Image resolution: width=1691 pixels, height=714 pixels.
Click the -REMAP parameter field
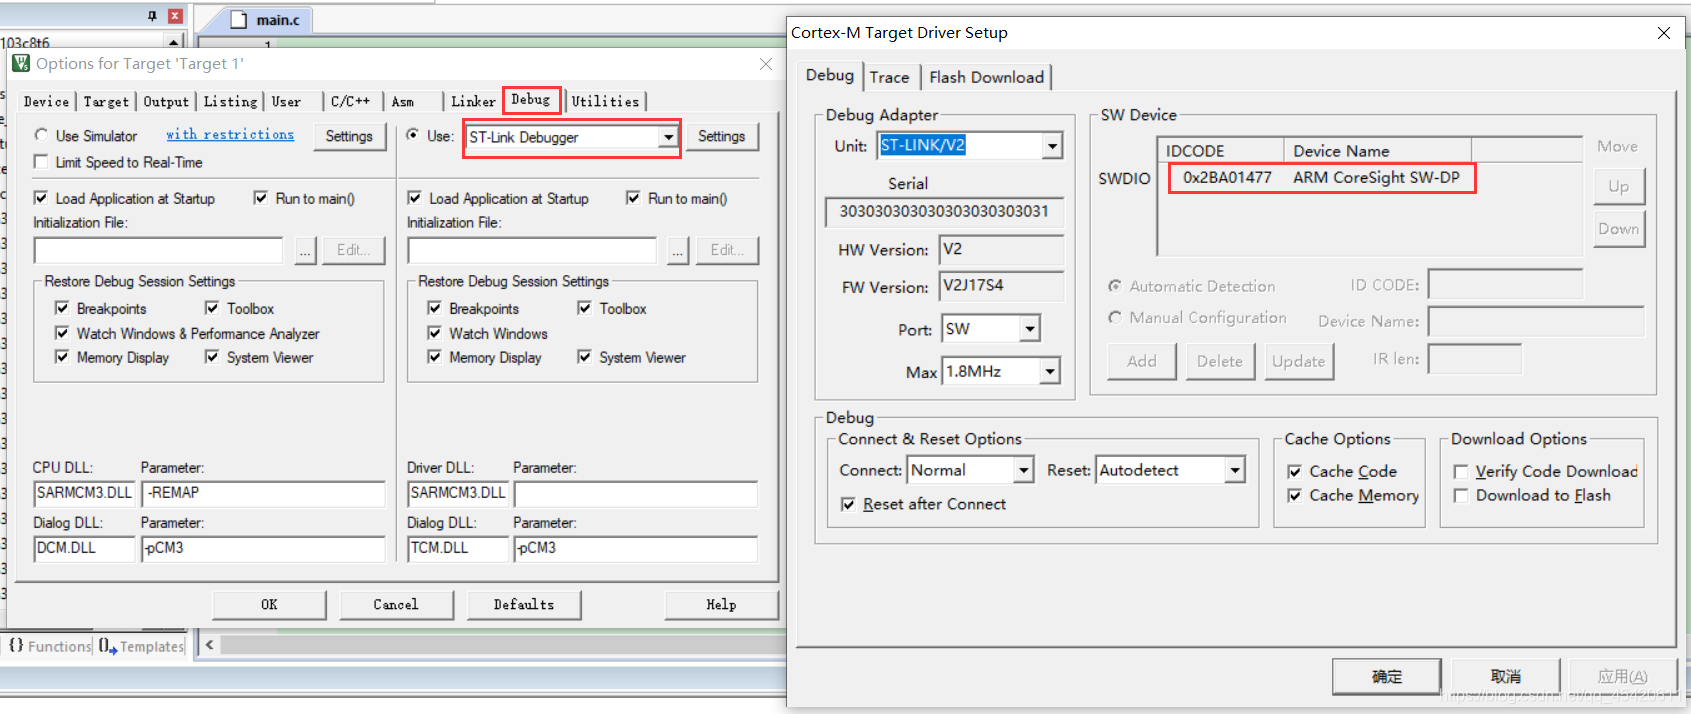point(263,493)
